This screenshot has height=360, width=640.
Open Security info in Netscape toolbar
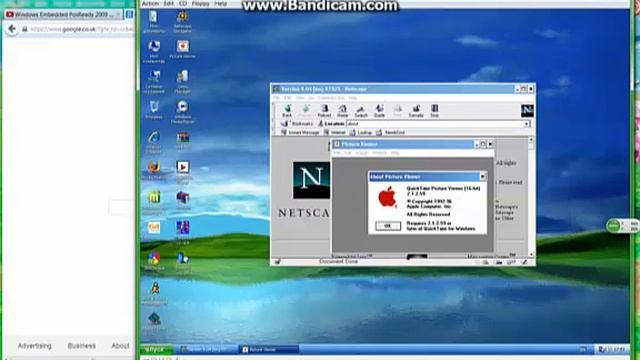pyautogui.click(x=416, y=111)
